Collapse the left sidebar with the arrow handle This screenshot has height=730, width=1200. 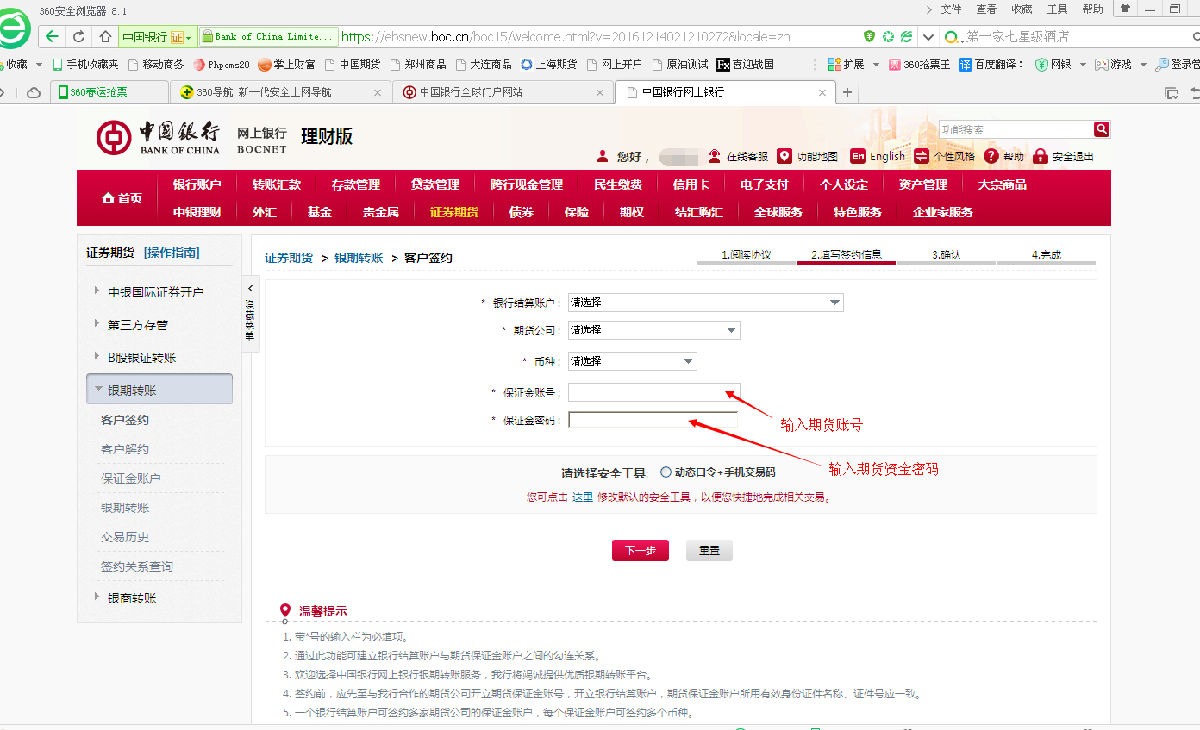pos(249,287)
